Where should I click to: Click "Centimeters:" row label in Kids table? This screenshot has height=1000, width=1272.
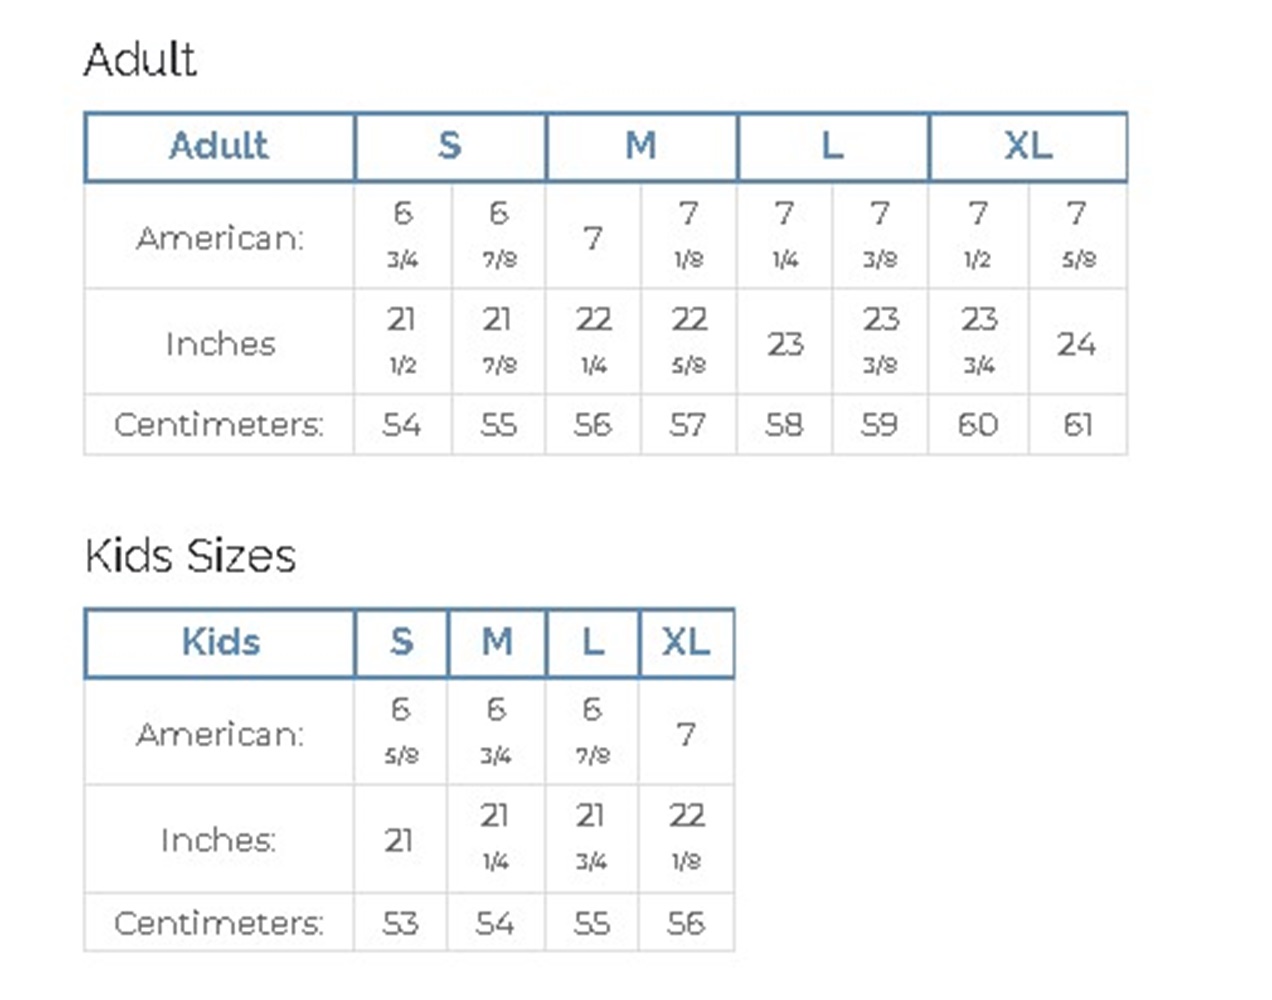click(219, 922)
